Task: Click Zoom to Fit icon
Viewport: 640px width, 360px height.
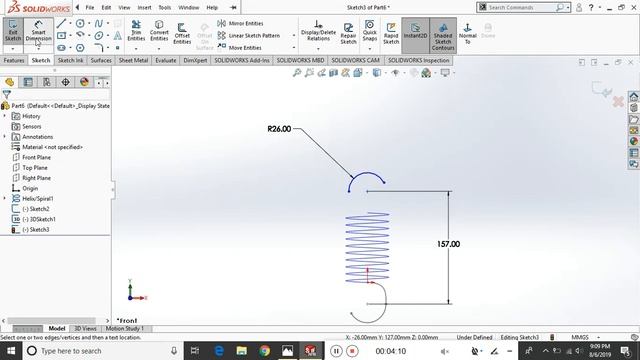Action: (x=297, y=73)
